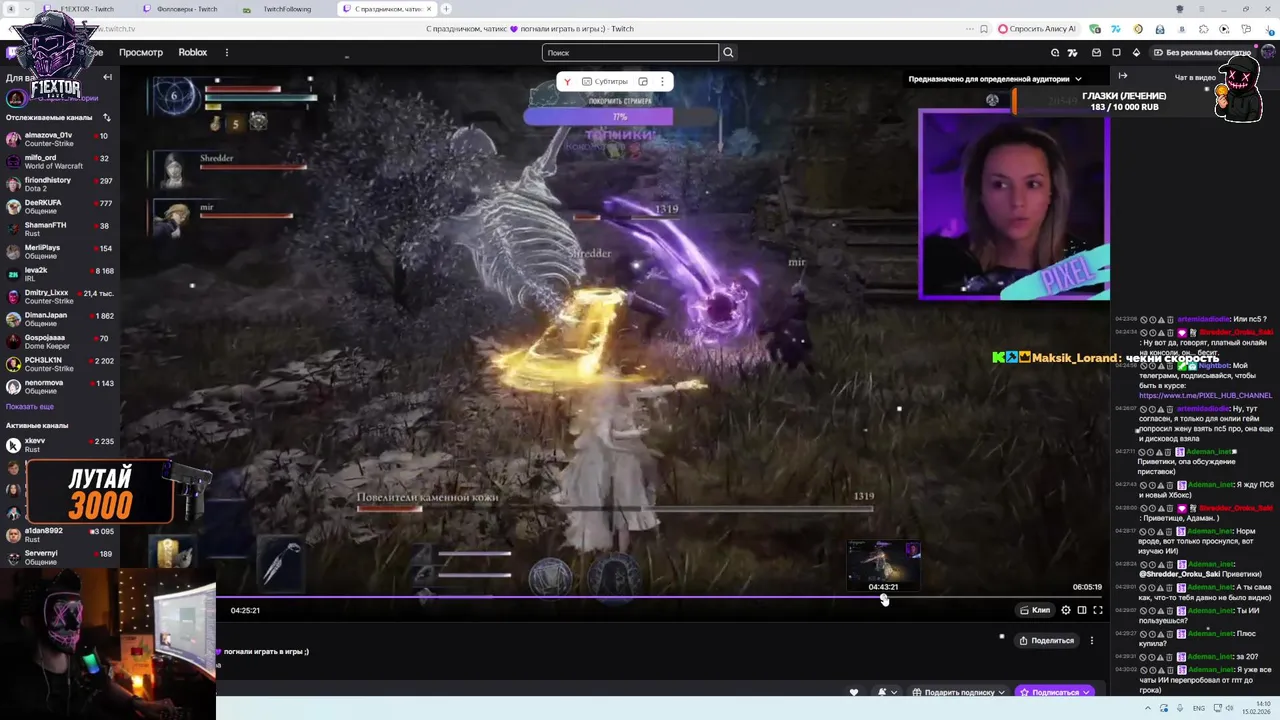This screenshot has width=1280, height=720.
Task: Open a new browser tab
Action: [446, 9]
